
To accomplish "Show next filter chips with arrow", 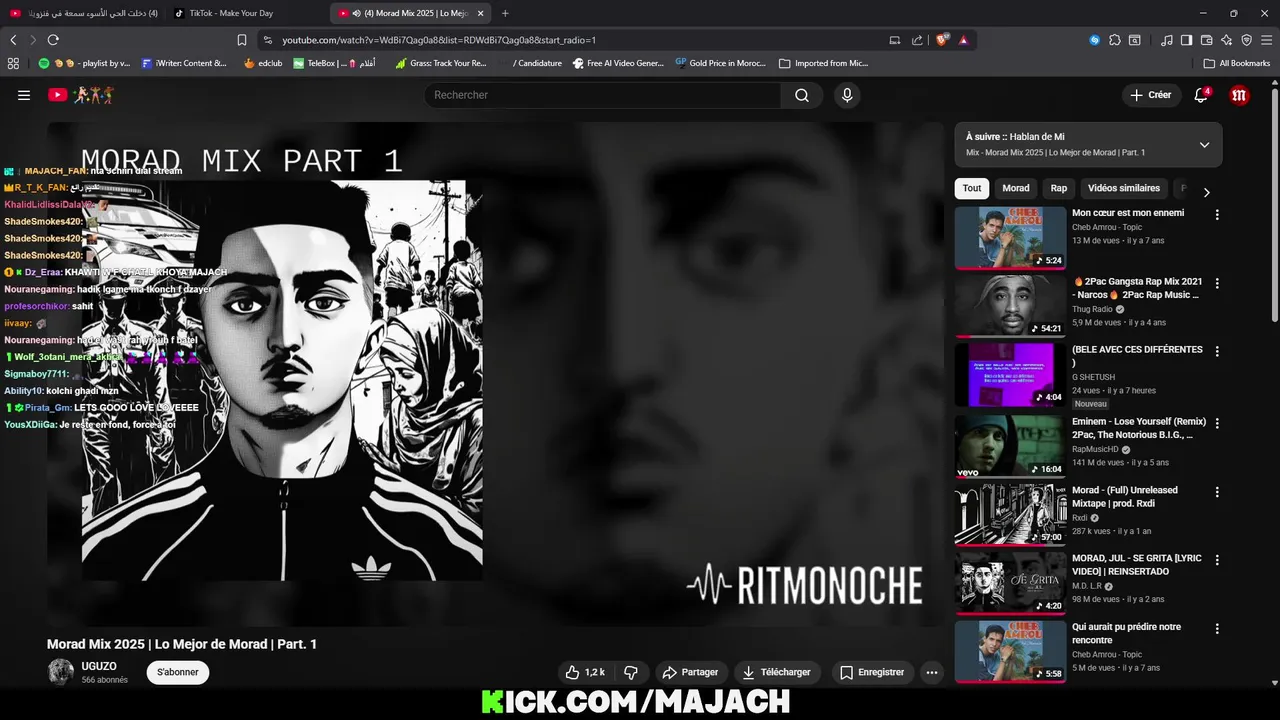I will tap(1206, 192).
